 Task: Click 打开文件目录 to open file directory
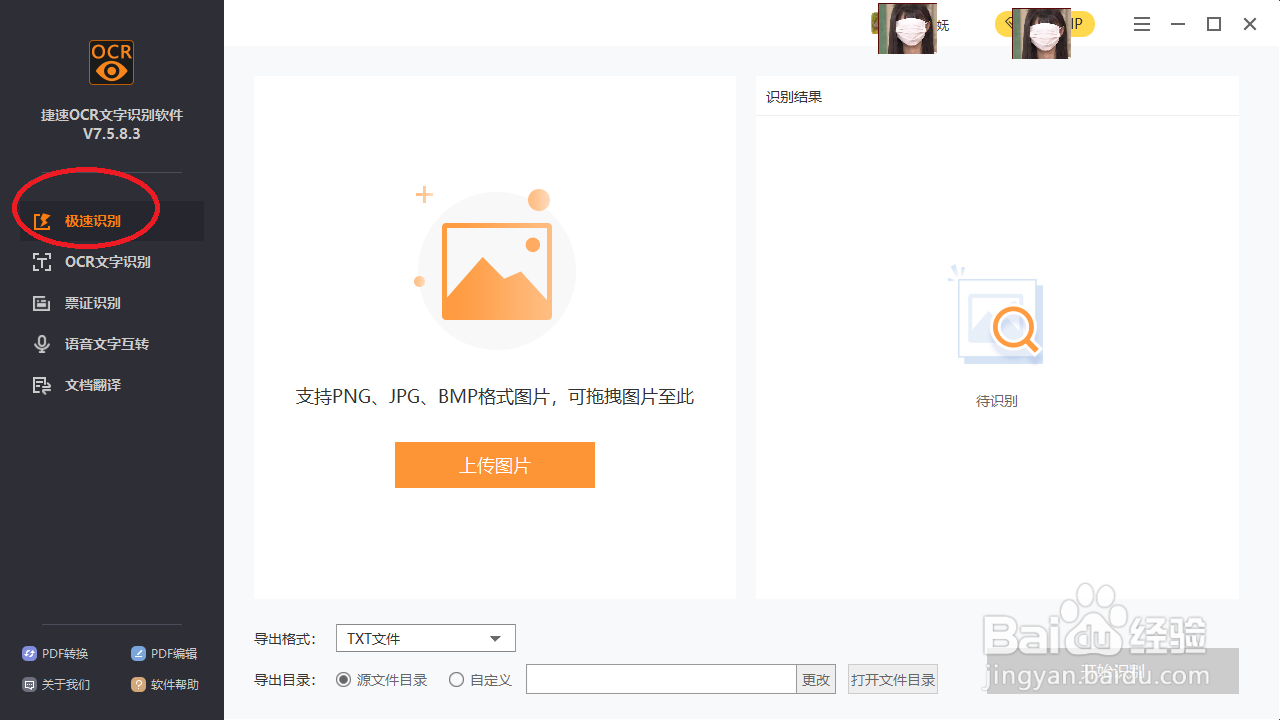pos(892,679)
